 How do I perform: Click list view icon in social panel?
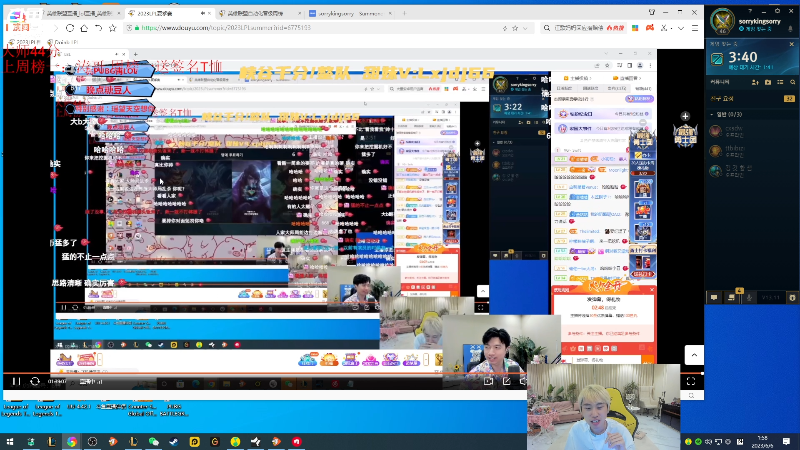point(780,82)
